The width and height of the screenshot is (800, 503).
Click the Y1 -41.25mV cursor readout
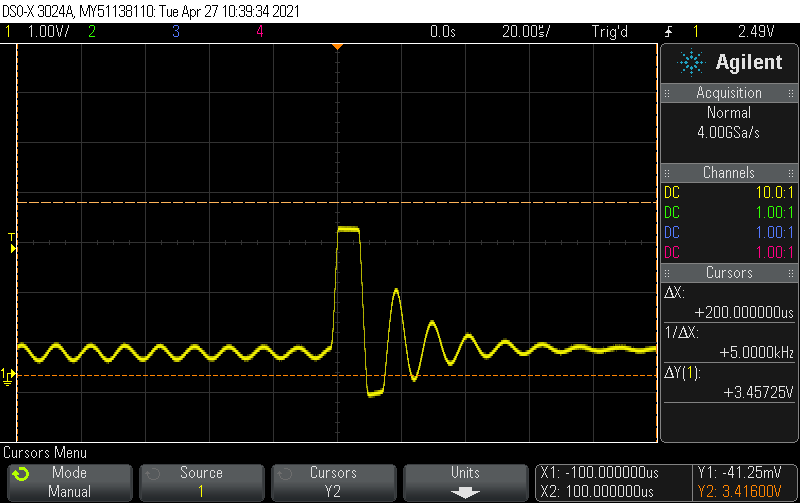tap(739, 473)
